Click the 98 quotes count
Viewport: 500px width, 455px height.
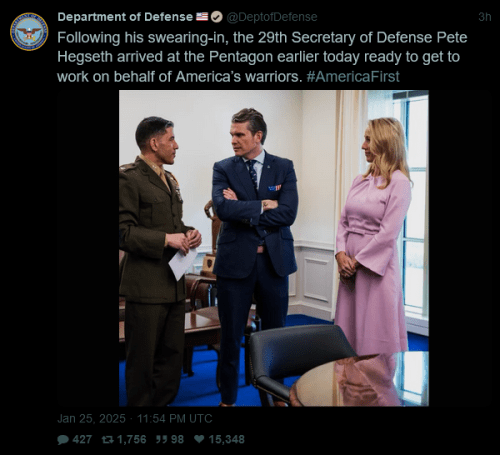[177, 439]
